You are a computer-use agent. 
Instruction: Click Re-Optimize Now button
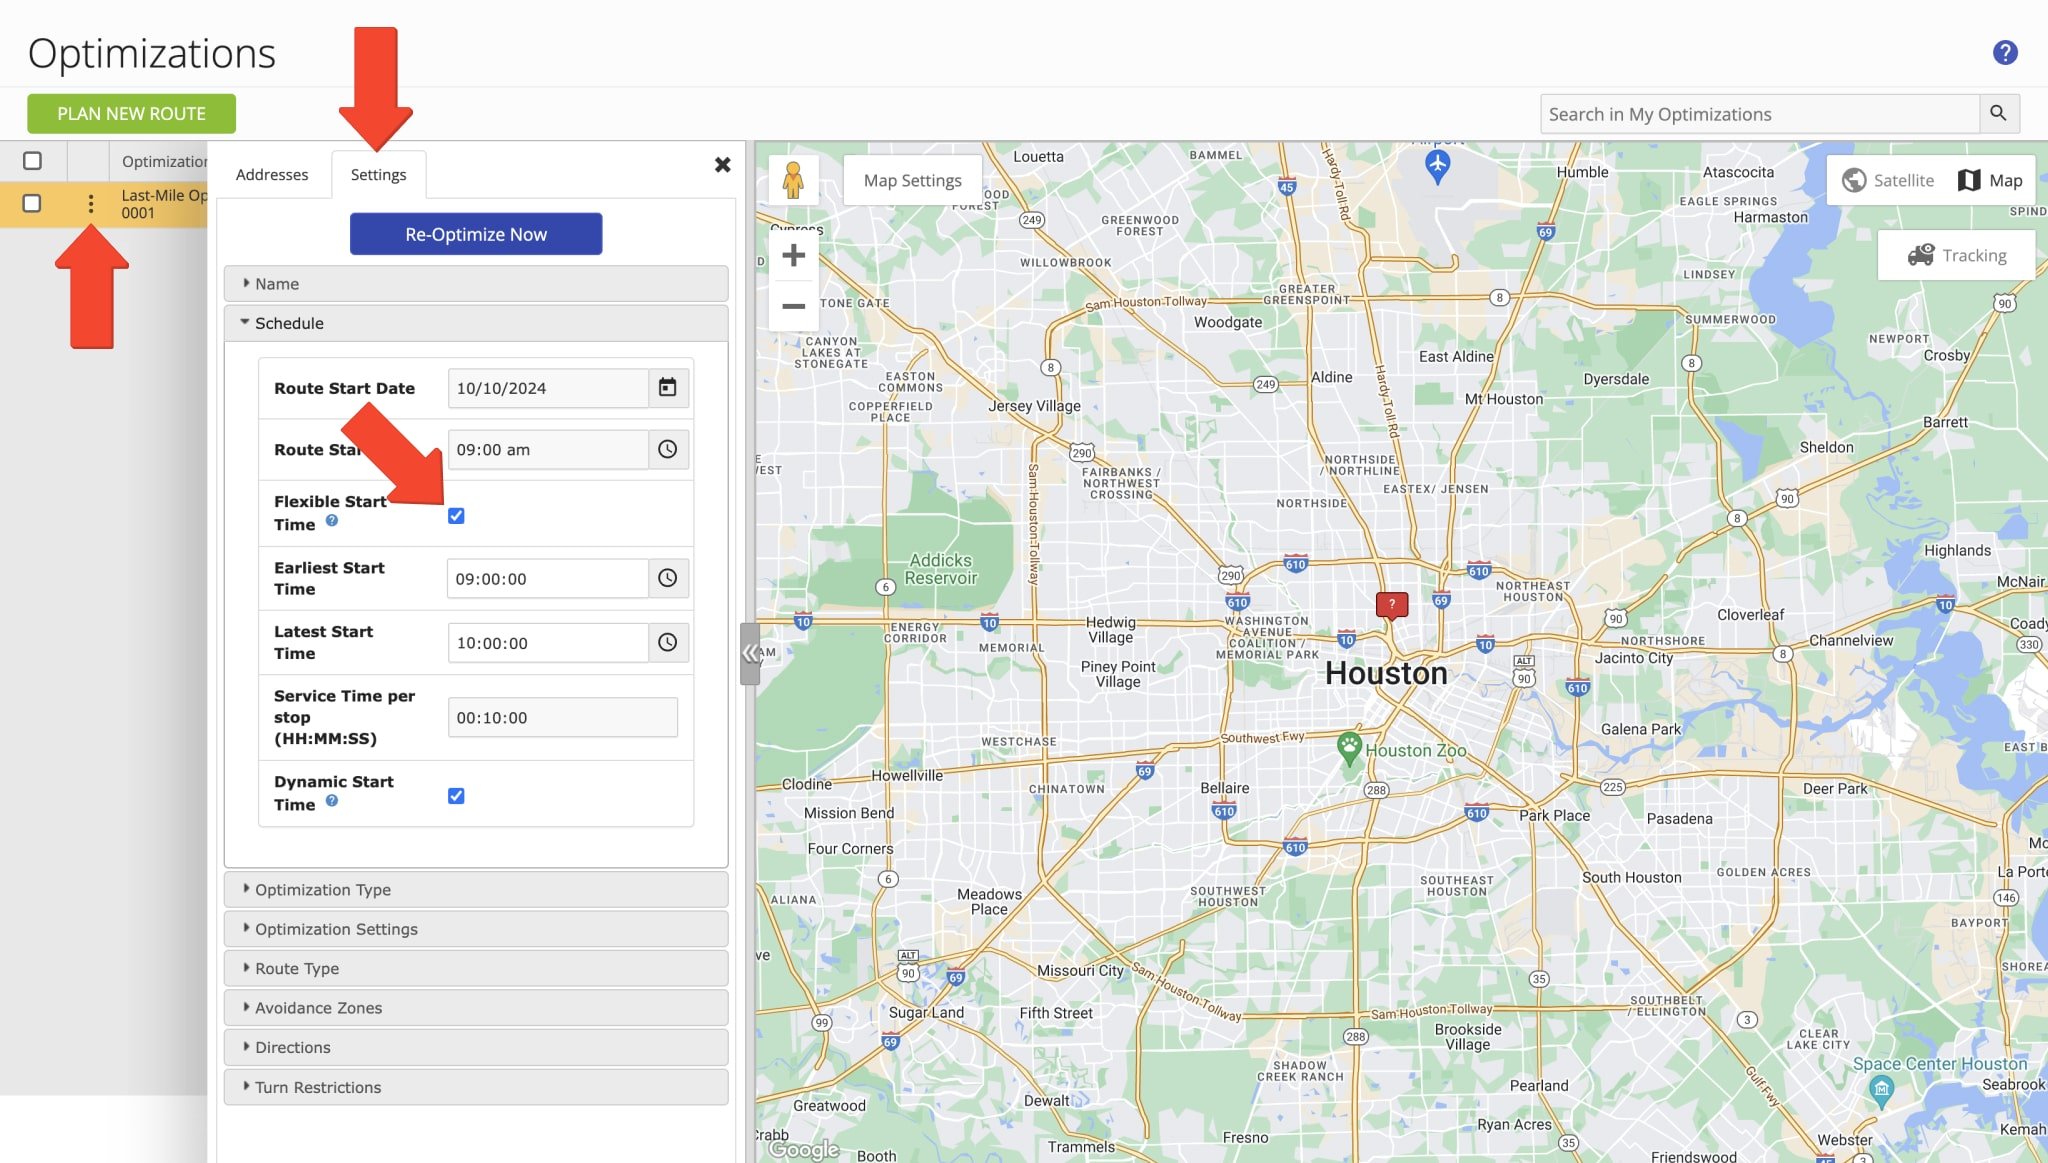[474, 233]
